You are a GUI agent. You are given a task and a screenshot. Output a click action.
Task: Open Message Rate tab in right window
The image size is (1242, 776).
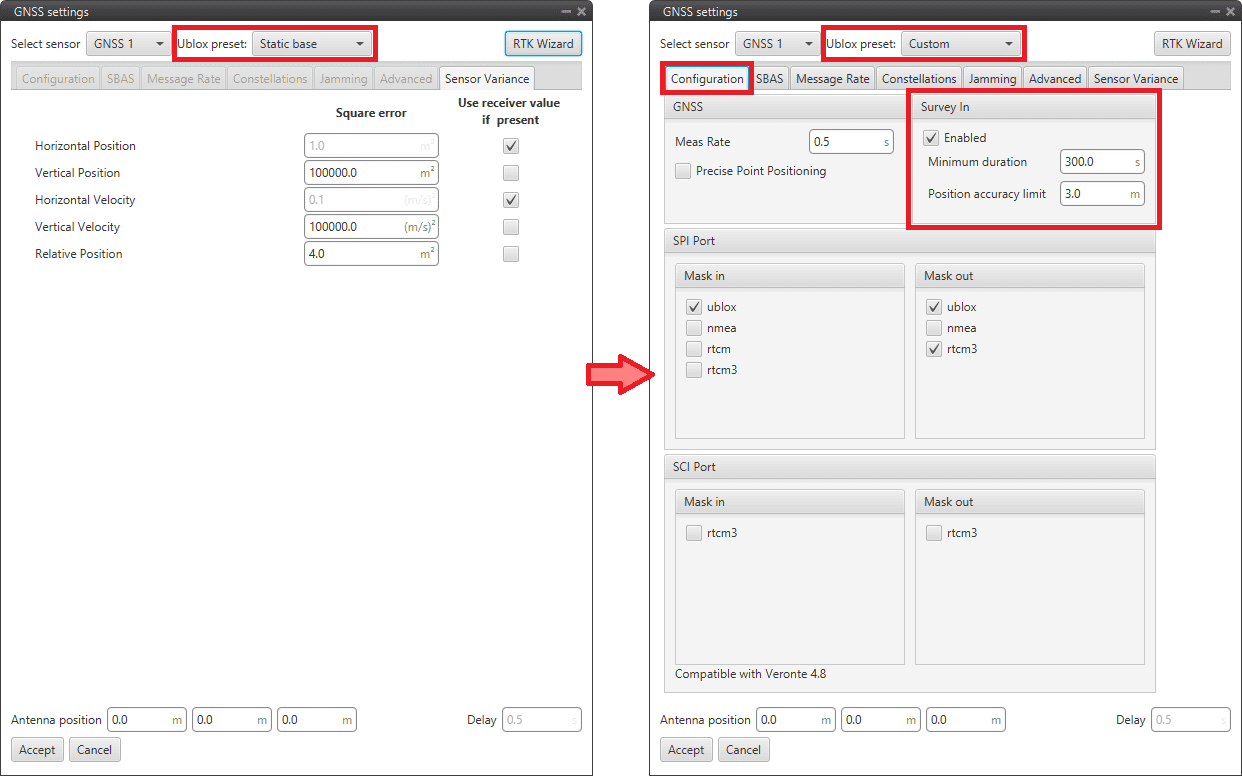[x=832, y=79]
